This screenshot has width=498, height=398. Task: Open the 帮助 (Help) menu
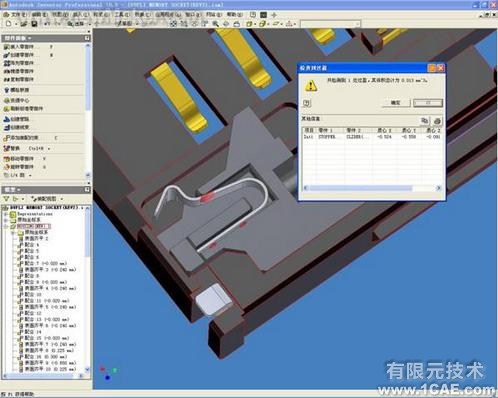(234, 15)
